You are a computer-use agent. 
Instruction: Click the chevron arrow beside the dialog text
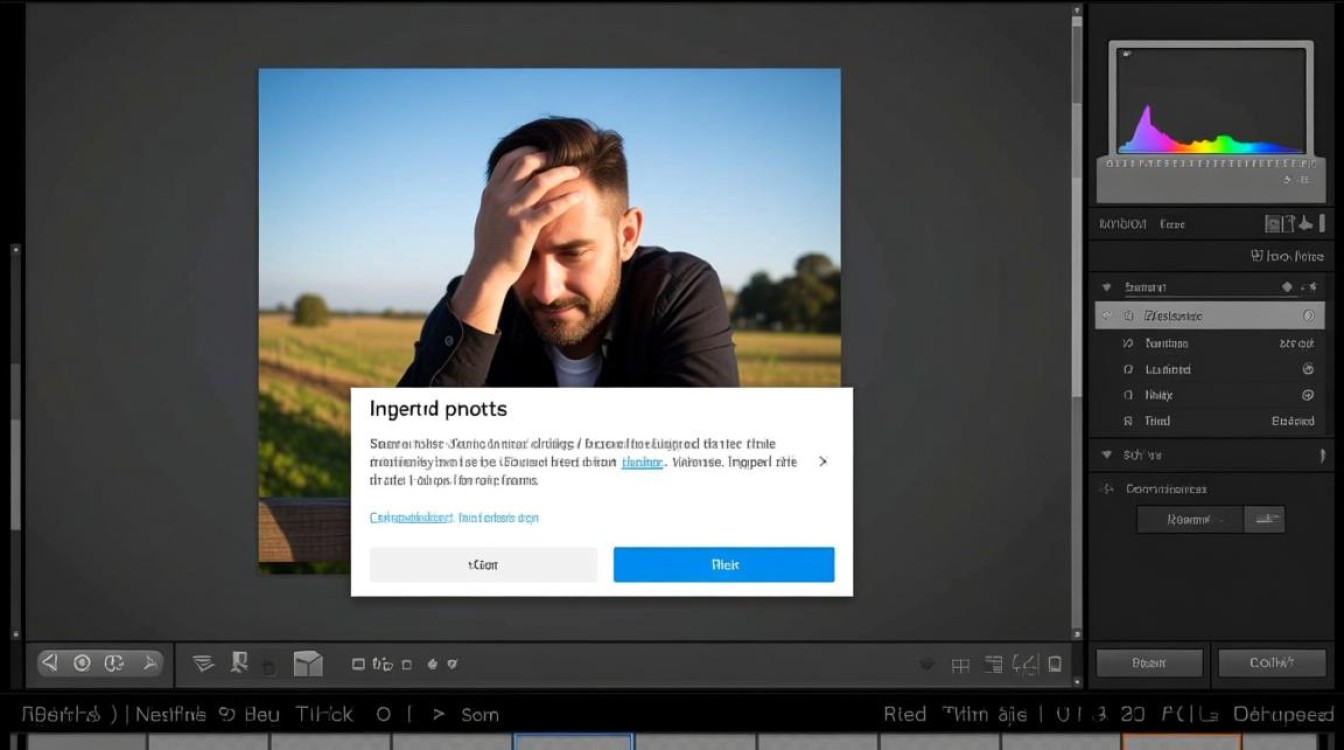pyautogui.click(x=823, y=462)
